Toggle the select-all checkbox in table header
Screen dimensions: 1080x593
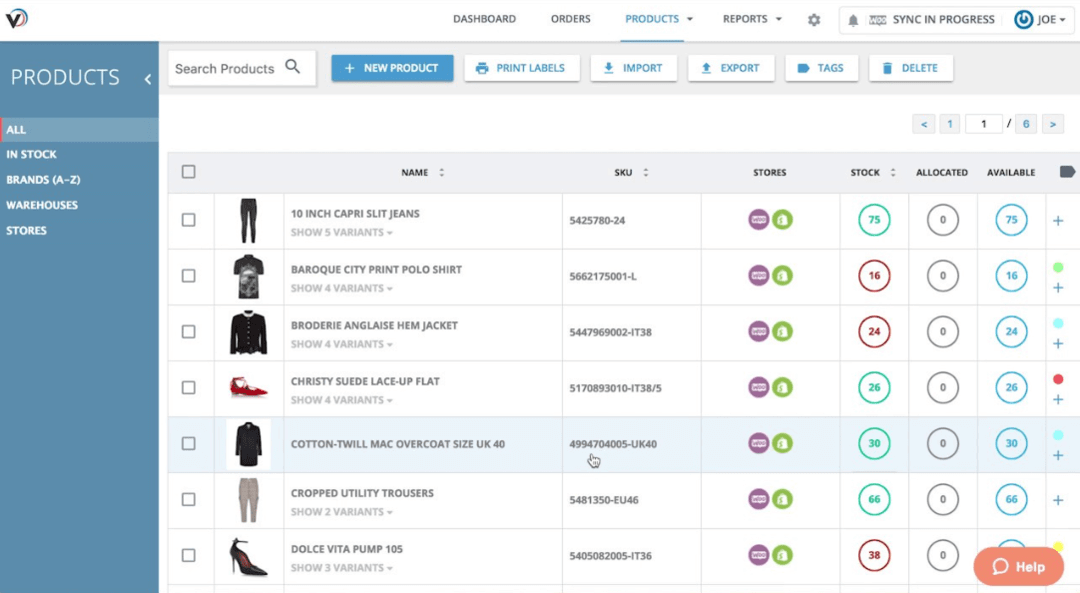pyautogui.click(x=188, y=171)
